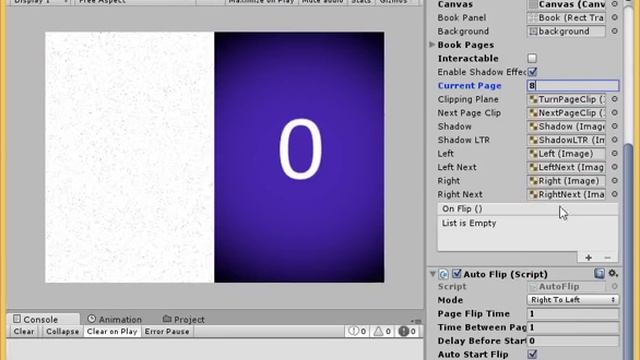Viewport: 640px width, 360px height.
Task: Toggle Clear on Play console option
Action: point(112,331)
